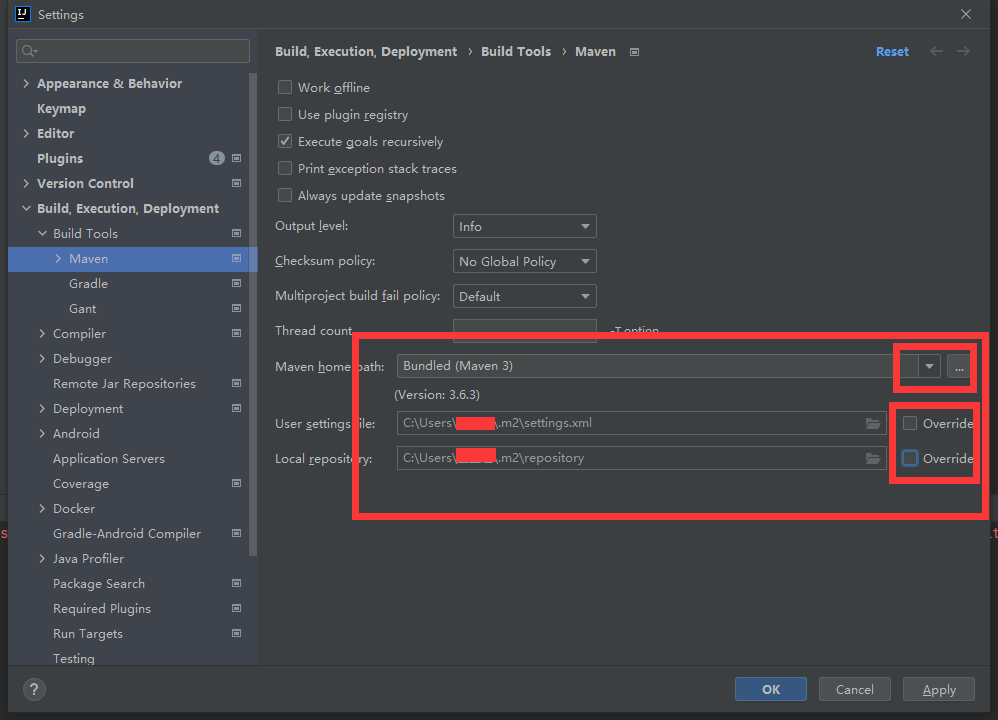Open the Output level dropdown

[x=524, y=226]
